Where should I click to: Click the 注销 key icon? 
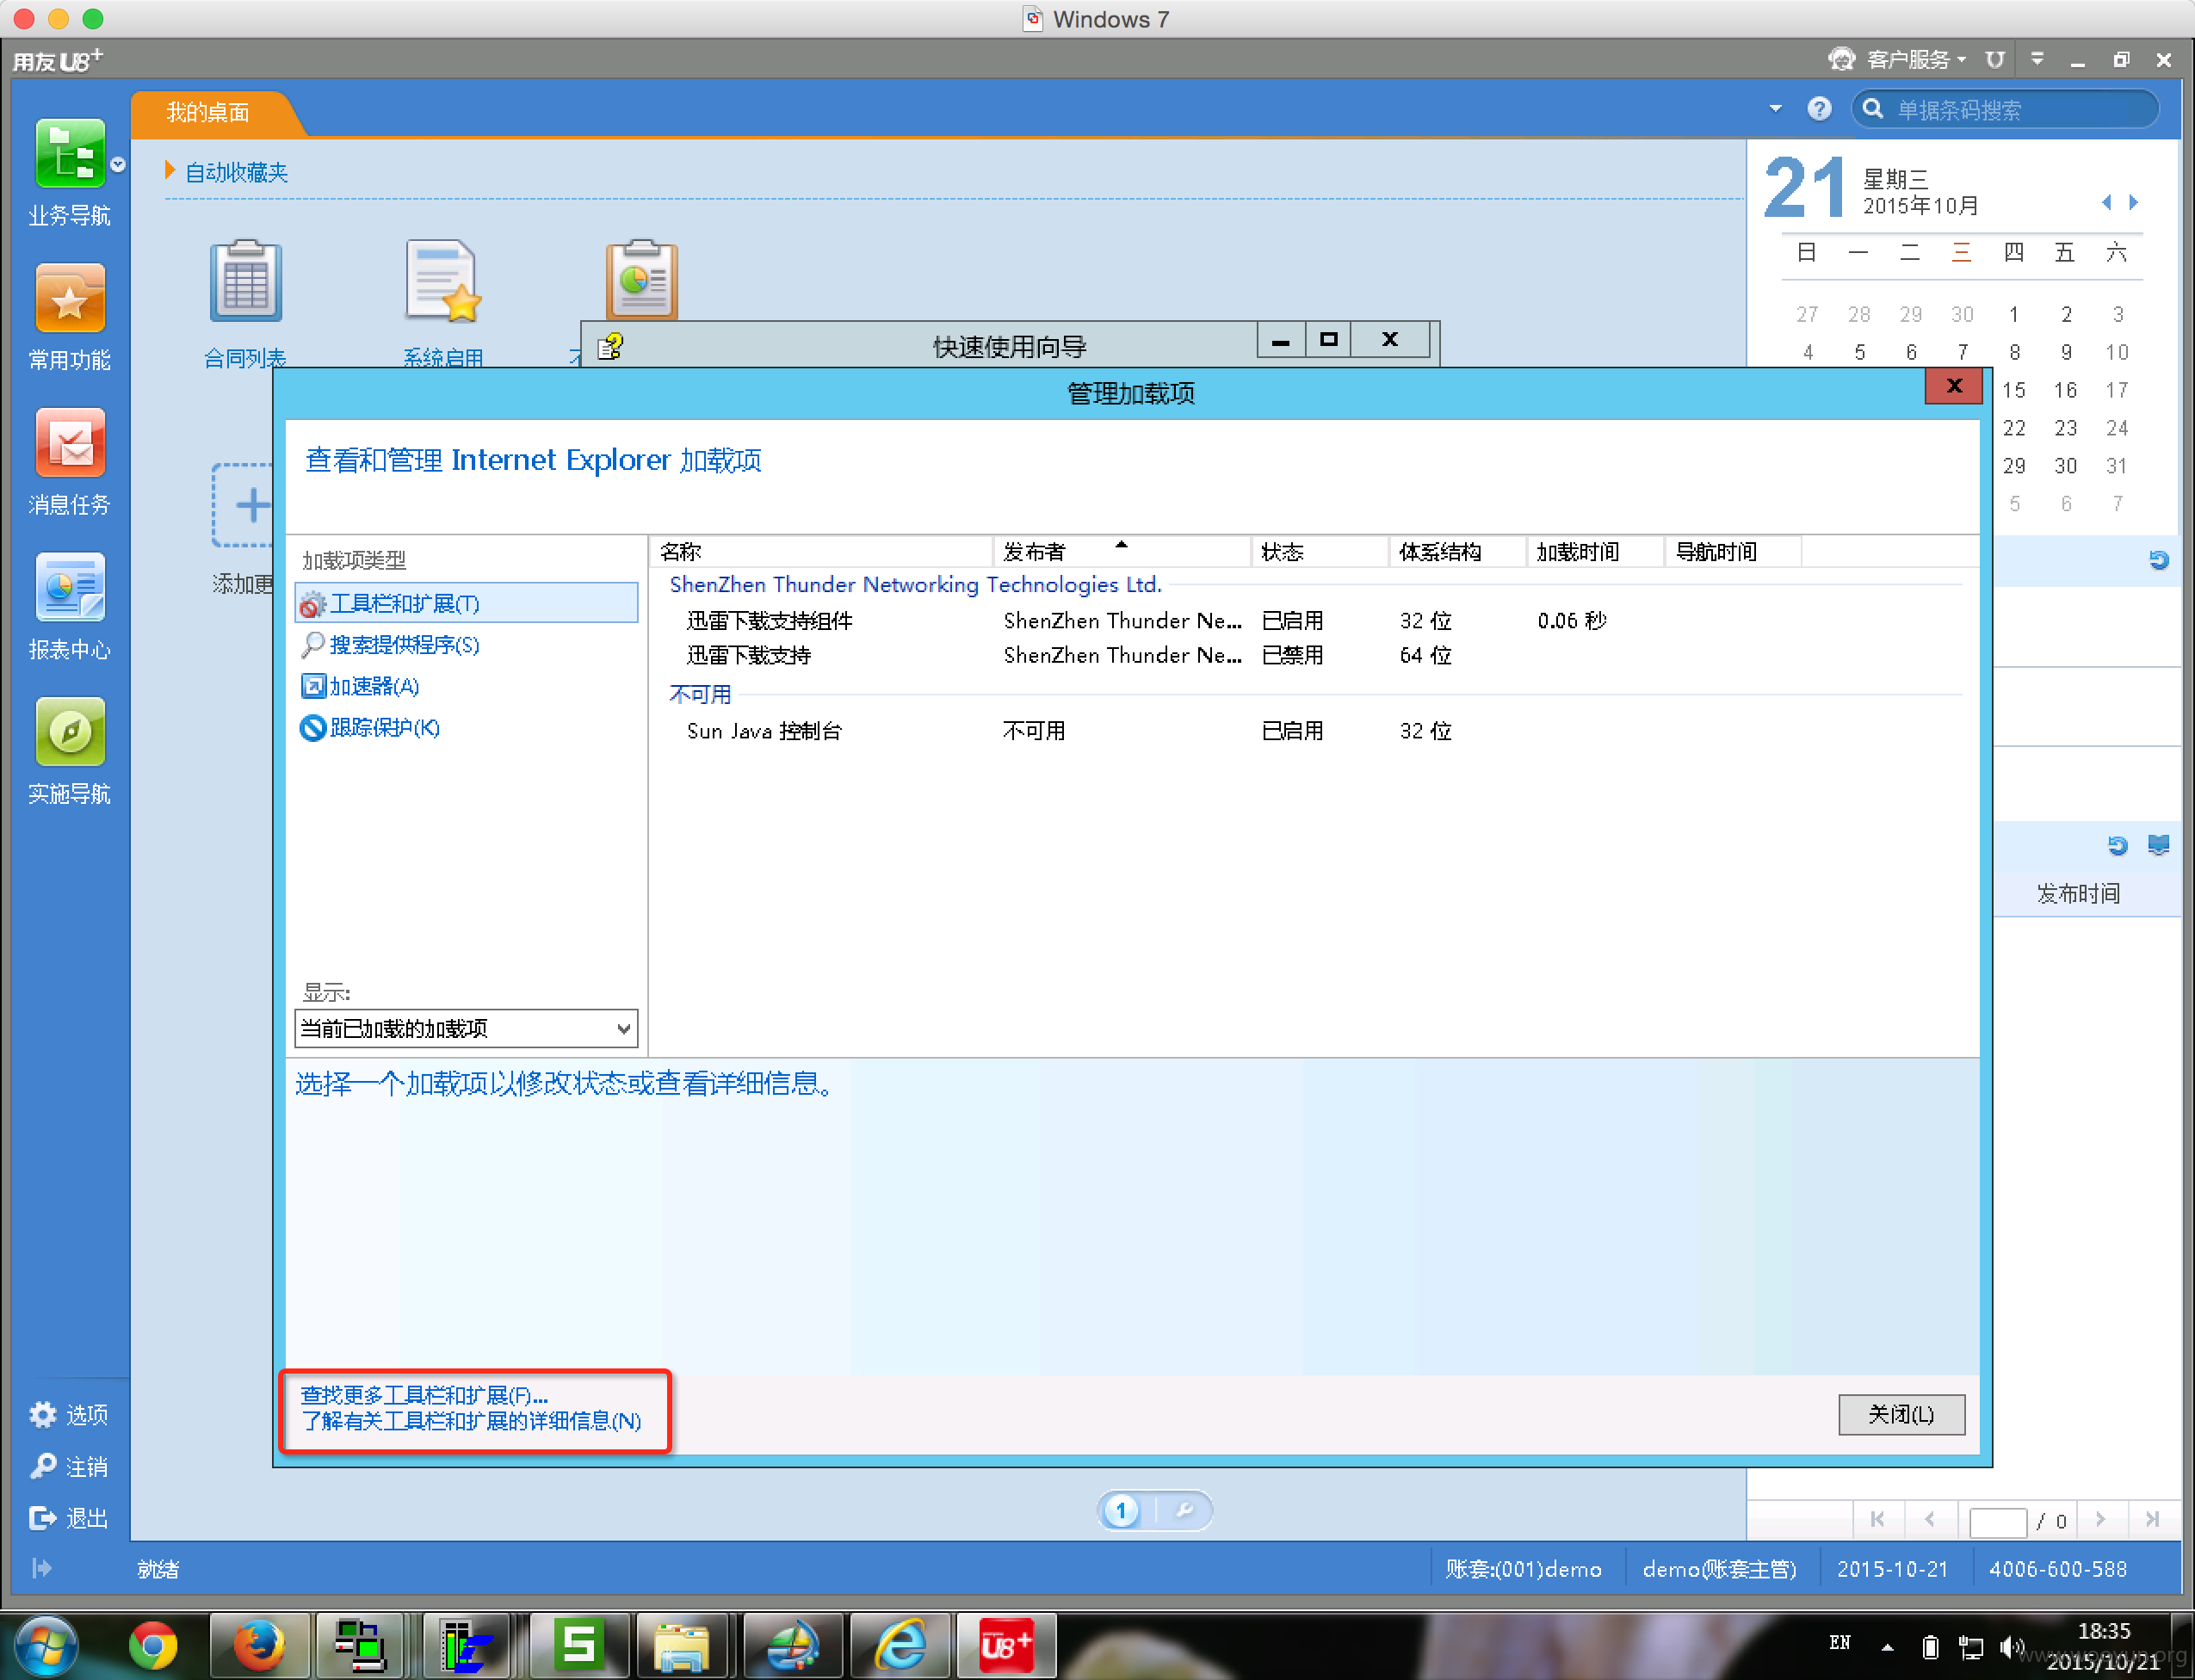point(43,1466)
